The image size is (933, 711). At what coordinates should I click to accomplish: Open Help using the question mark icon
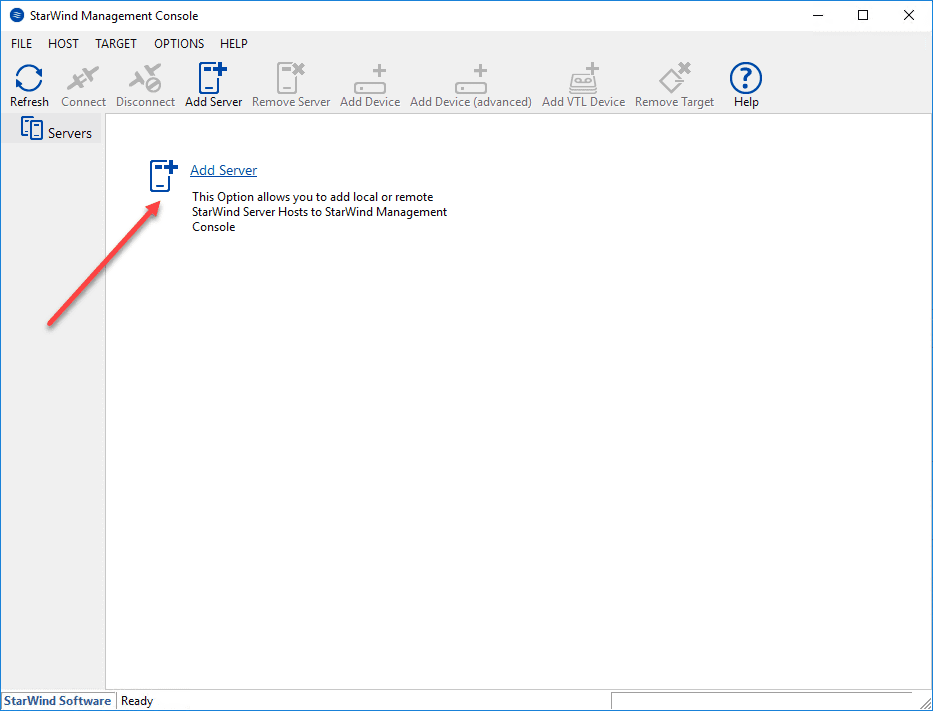click(x=745, y=77)
